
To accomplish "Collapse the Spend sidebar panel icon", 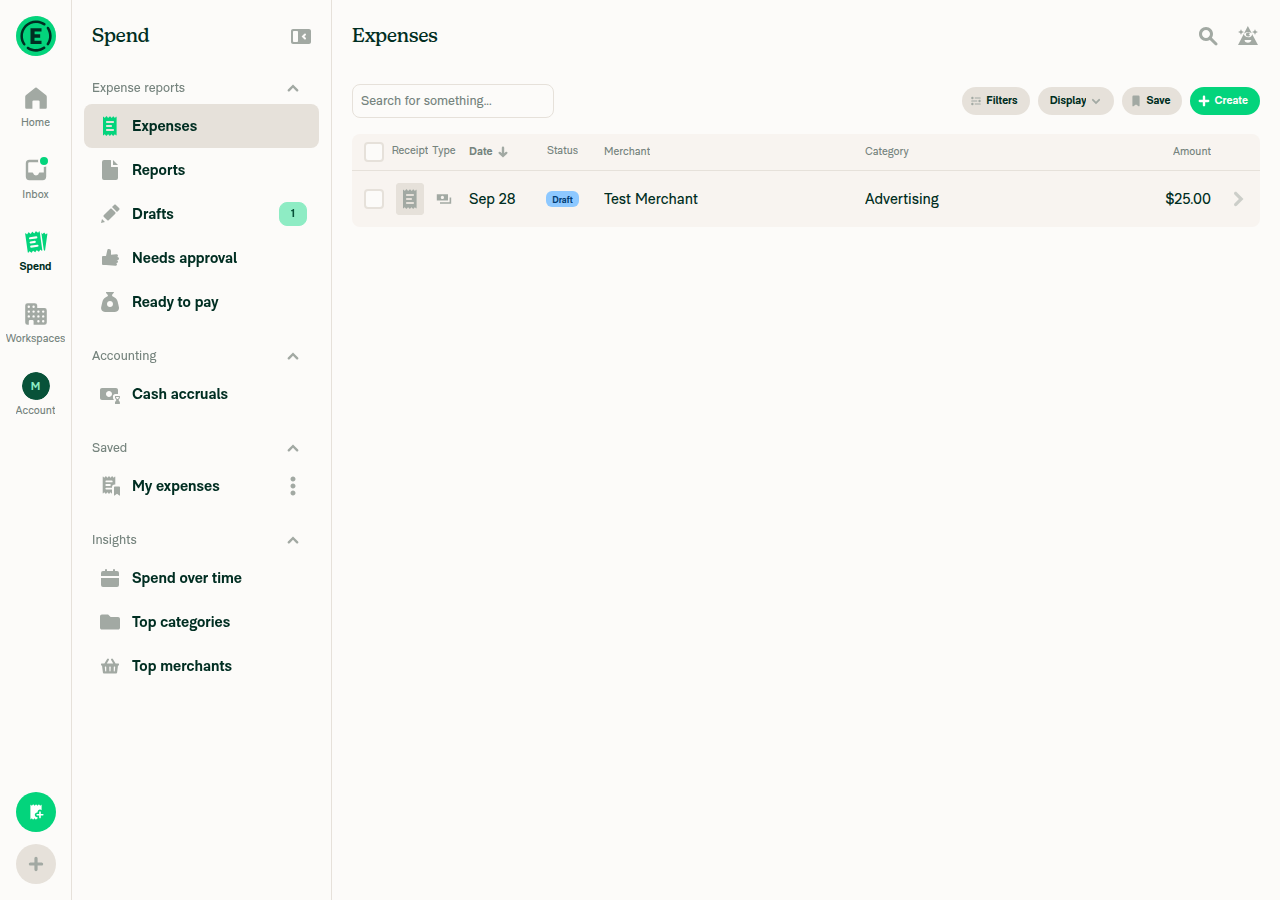I will (301, 36).
